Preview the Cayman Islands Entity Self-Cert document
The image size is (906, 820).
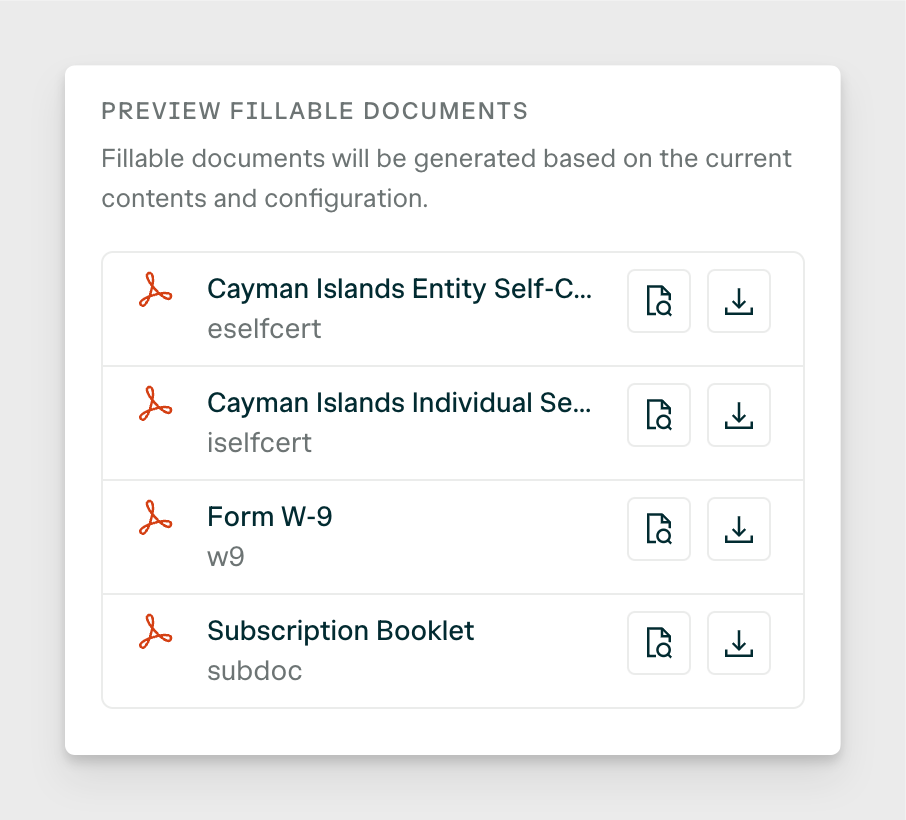[x=659, y=301]
